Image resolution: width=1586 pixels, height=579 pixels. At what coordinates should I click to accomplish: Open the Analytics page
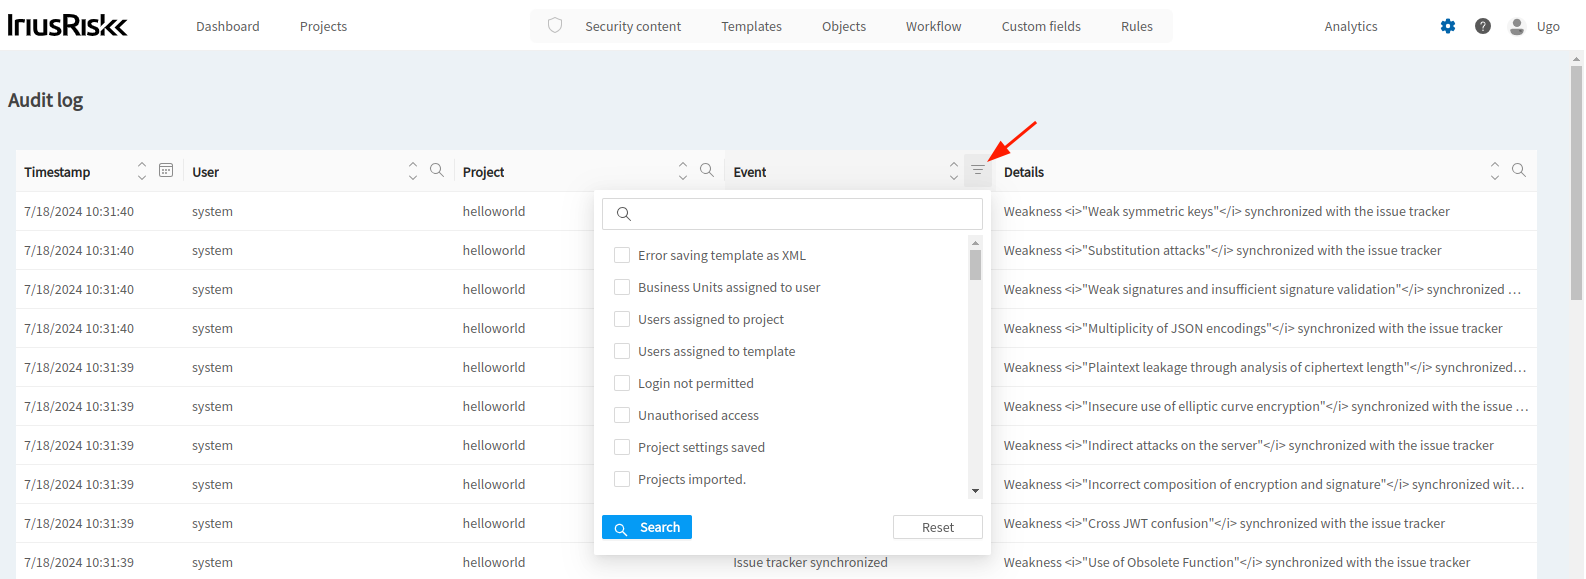click(1351, 27)
